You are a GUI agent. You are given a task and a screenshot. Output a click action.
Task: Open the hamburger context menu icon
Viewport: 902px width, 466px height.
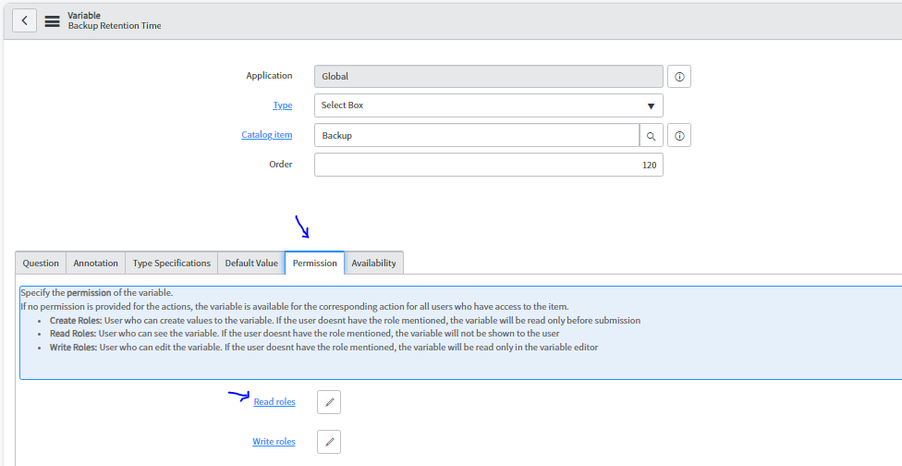[52, 21]
